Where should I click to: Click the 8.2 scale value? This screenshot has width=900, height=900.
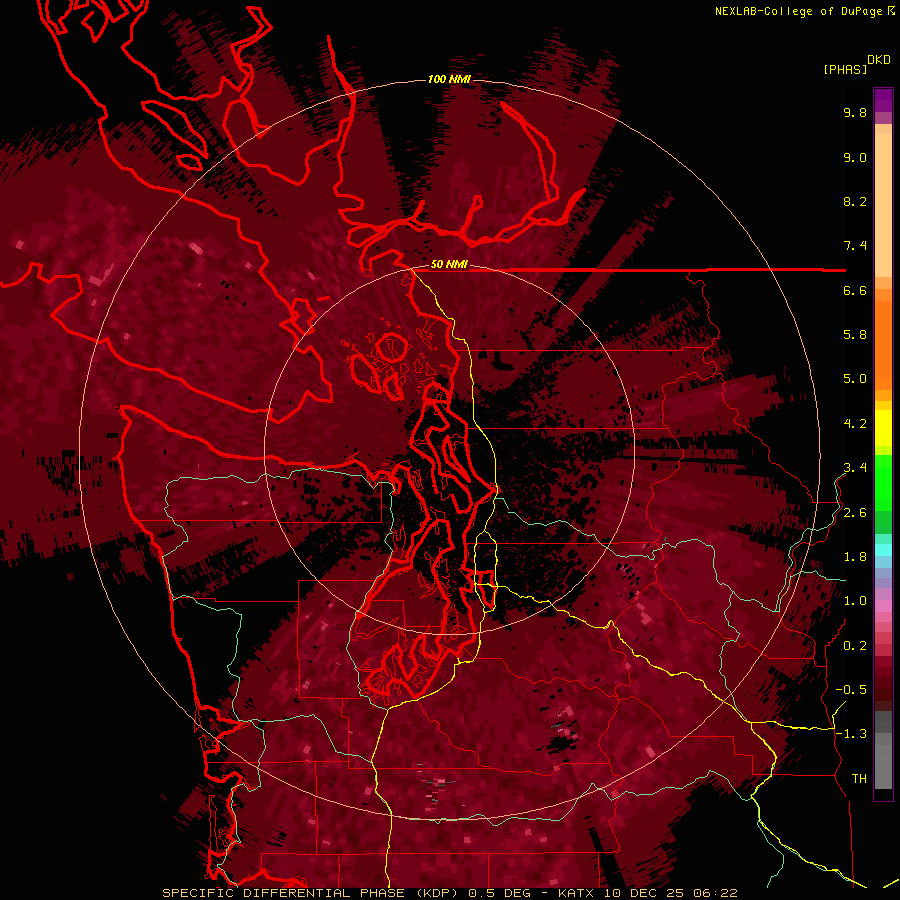(x=855, y=201)
